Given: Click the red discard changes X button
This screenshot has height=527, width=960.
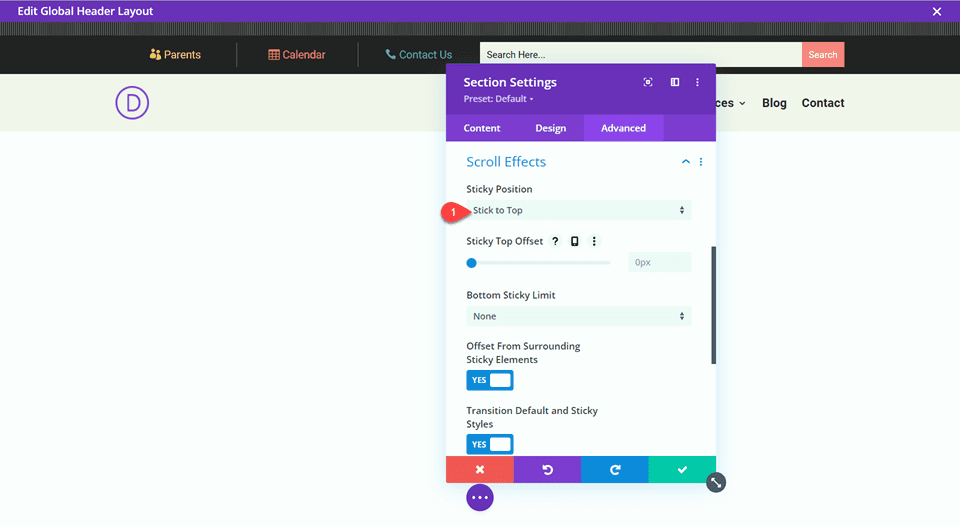Looking at the screenshot, I should [480, 469].
